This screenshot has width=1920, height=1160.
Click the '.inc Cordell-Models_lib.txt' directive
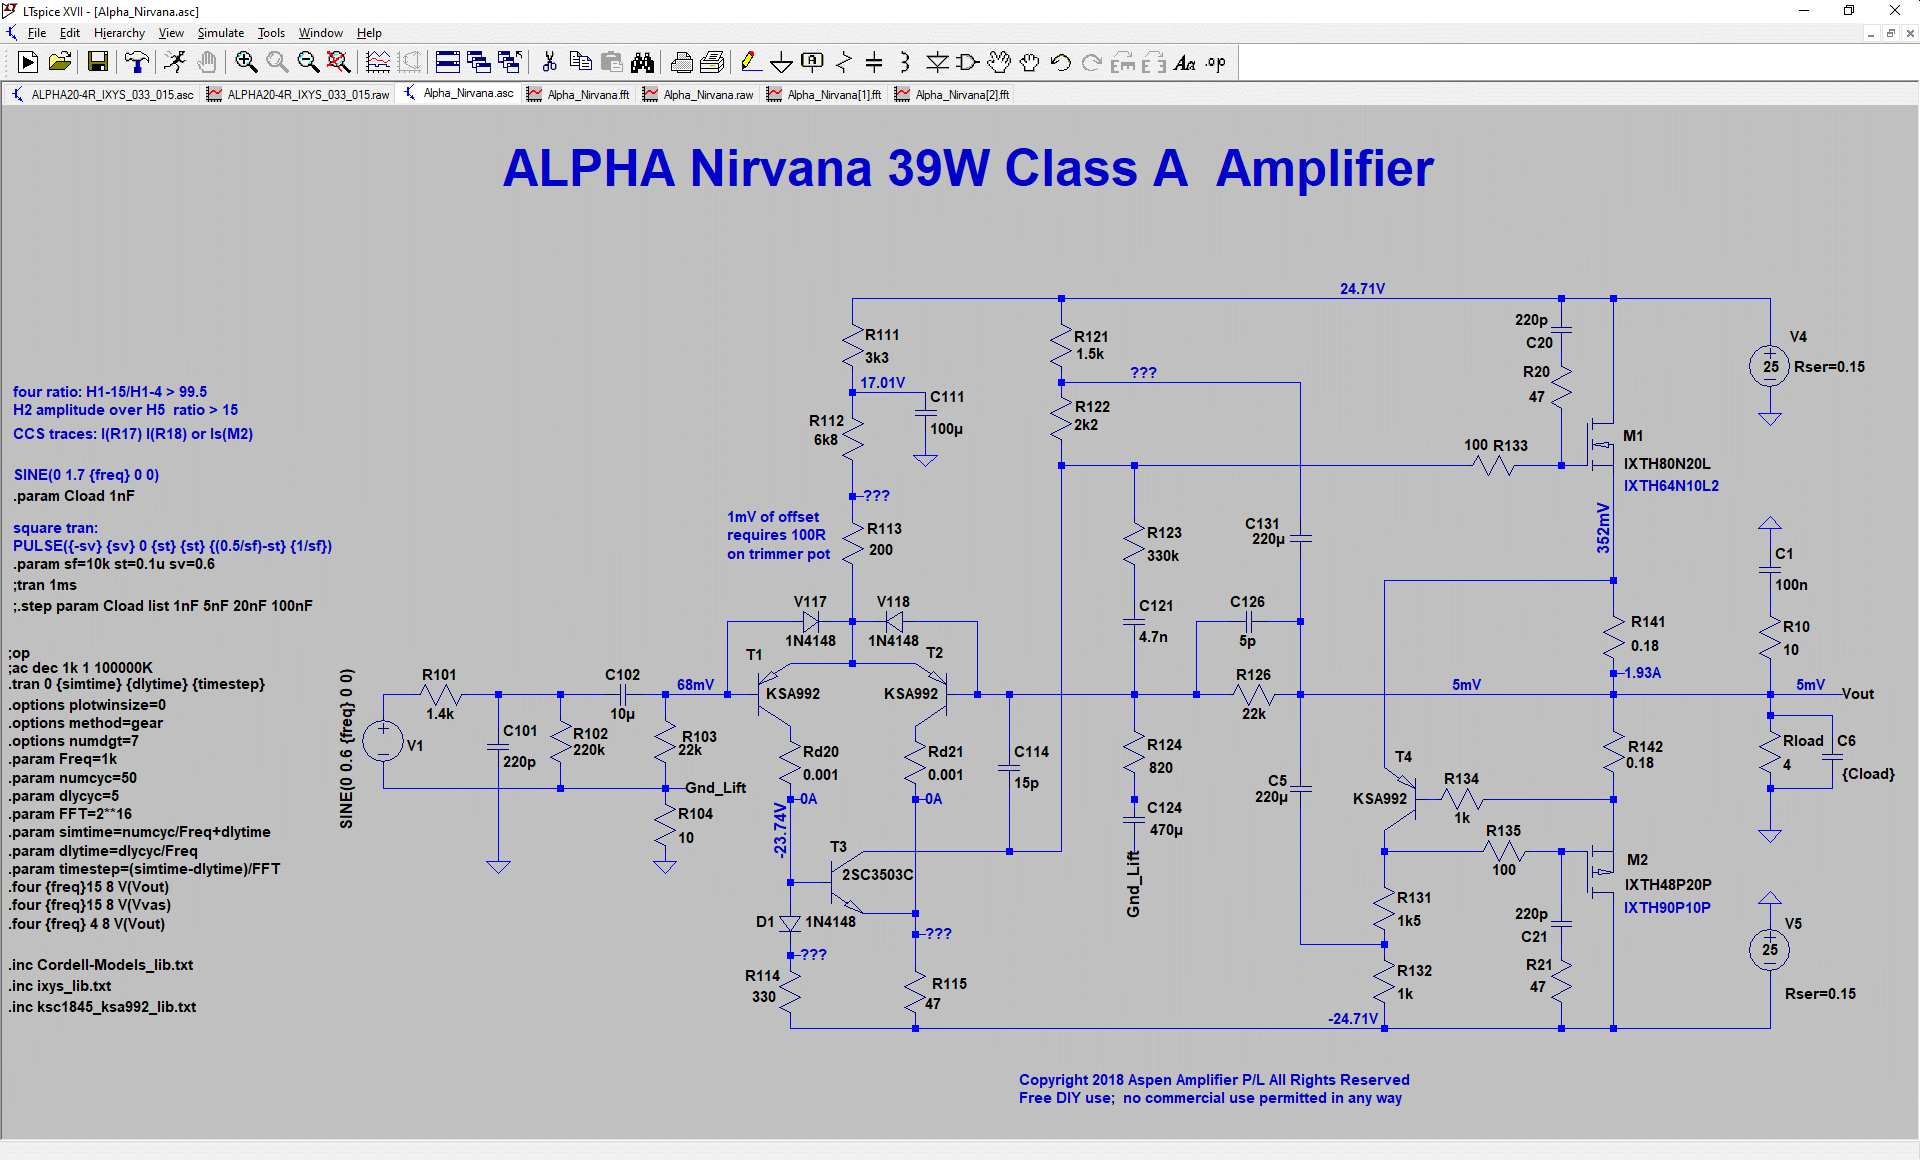101,965
